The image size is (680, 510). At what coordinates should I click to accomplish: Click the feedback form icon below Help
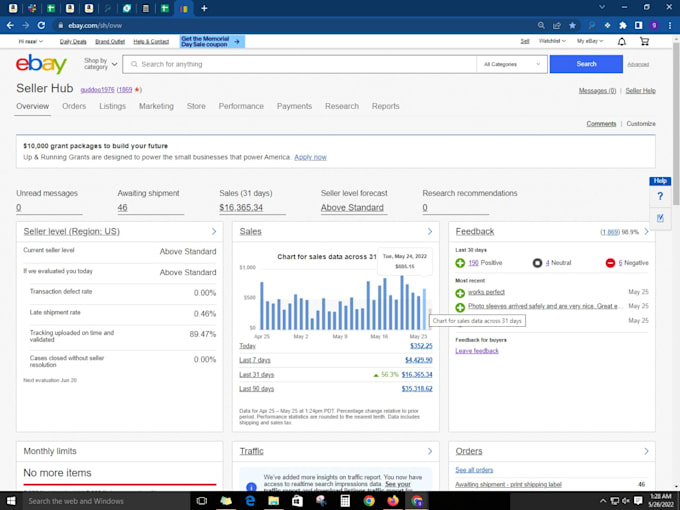point(660,218)
